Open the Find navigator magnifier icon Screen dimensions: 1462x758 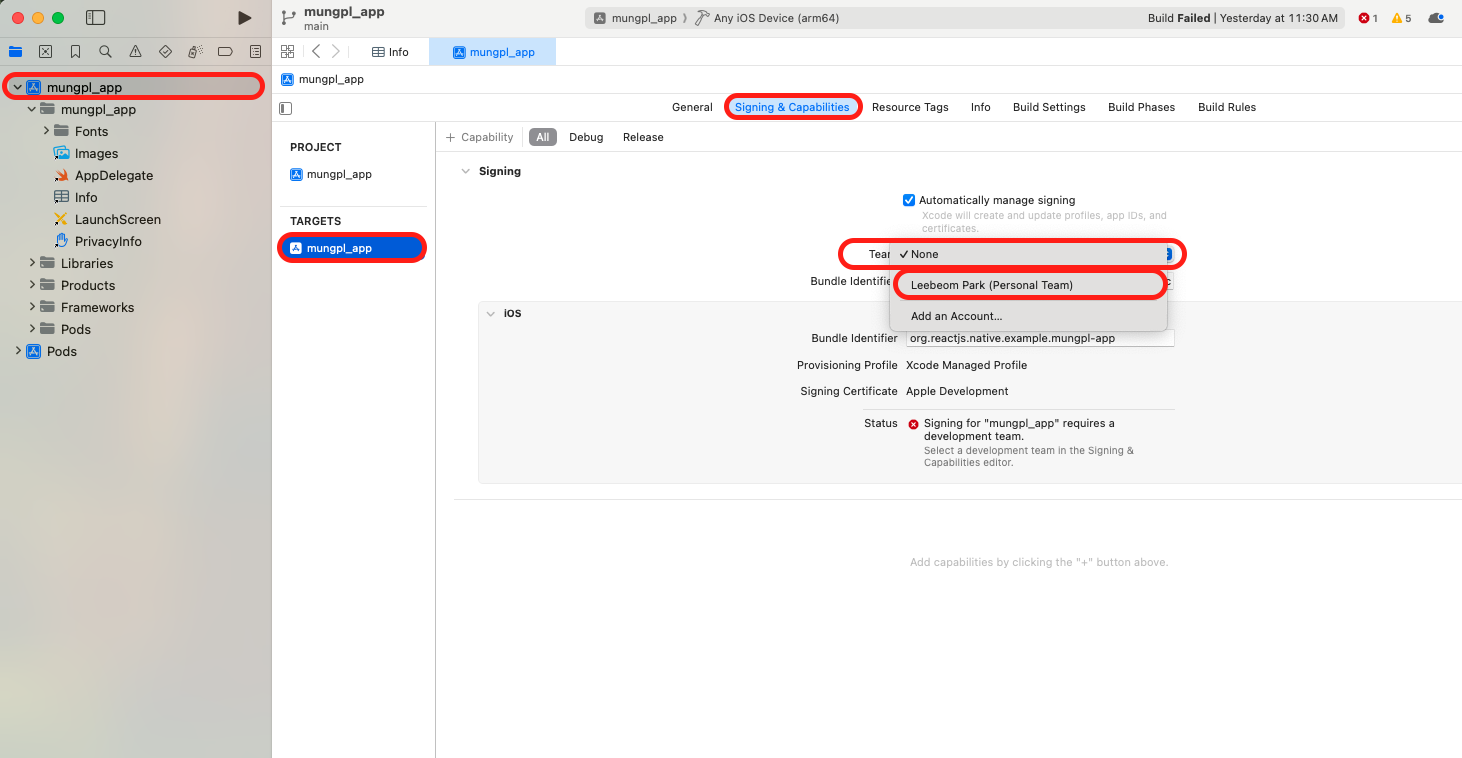pos(105,51)
